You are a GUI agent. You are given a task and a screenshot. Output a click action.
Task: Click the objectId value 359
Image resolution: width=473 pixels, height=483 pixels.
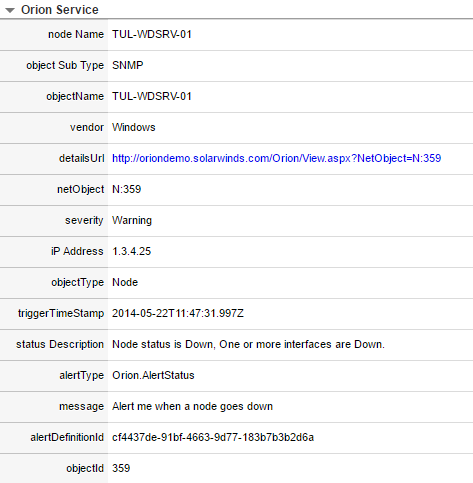[x=121, y=468]
